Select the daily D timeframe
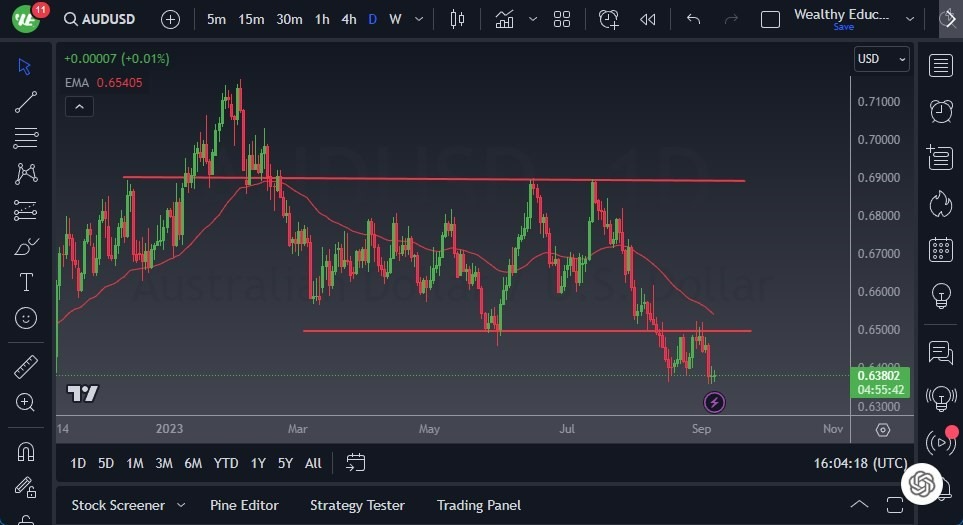Image resolution: width=963 pixels, height=525 pixels. point(372,19)
